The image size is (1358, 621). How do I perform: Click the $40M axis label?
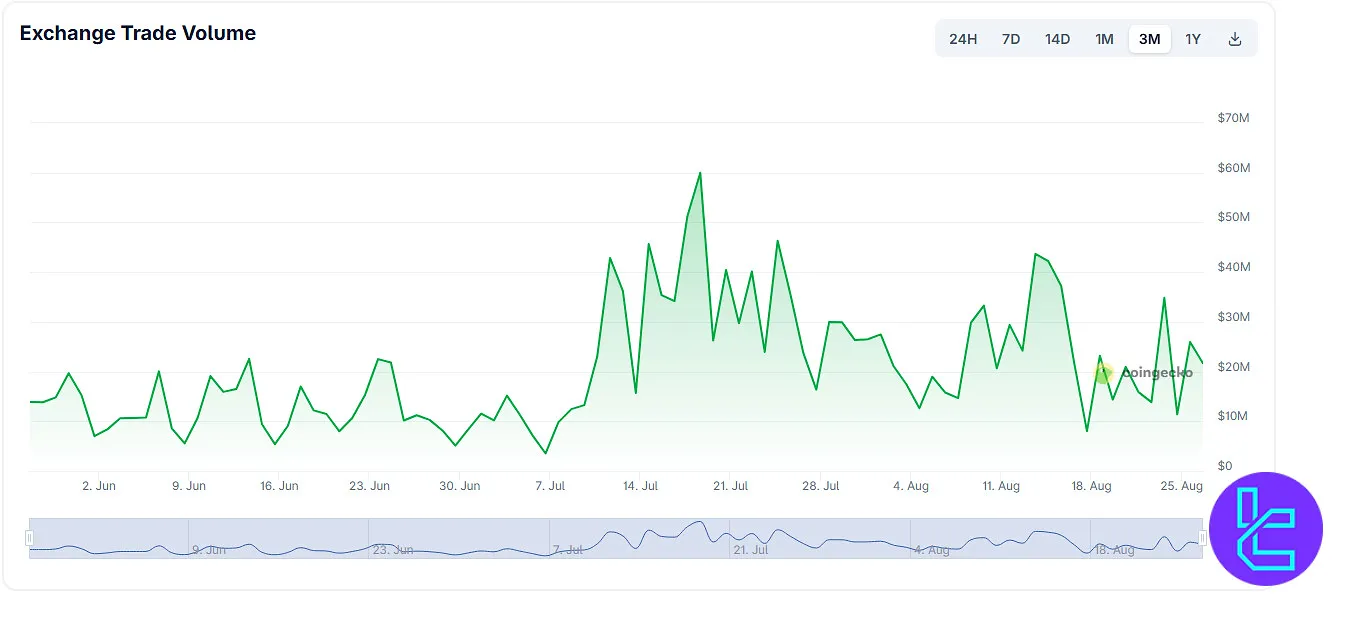1233,267
